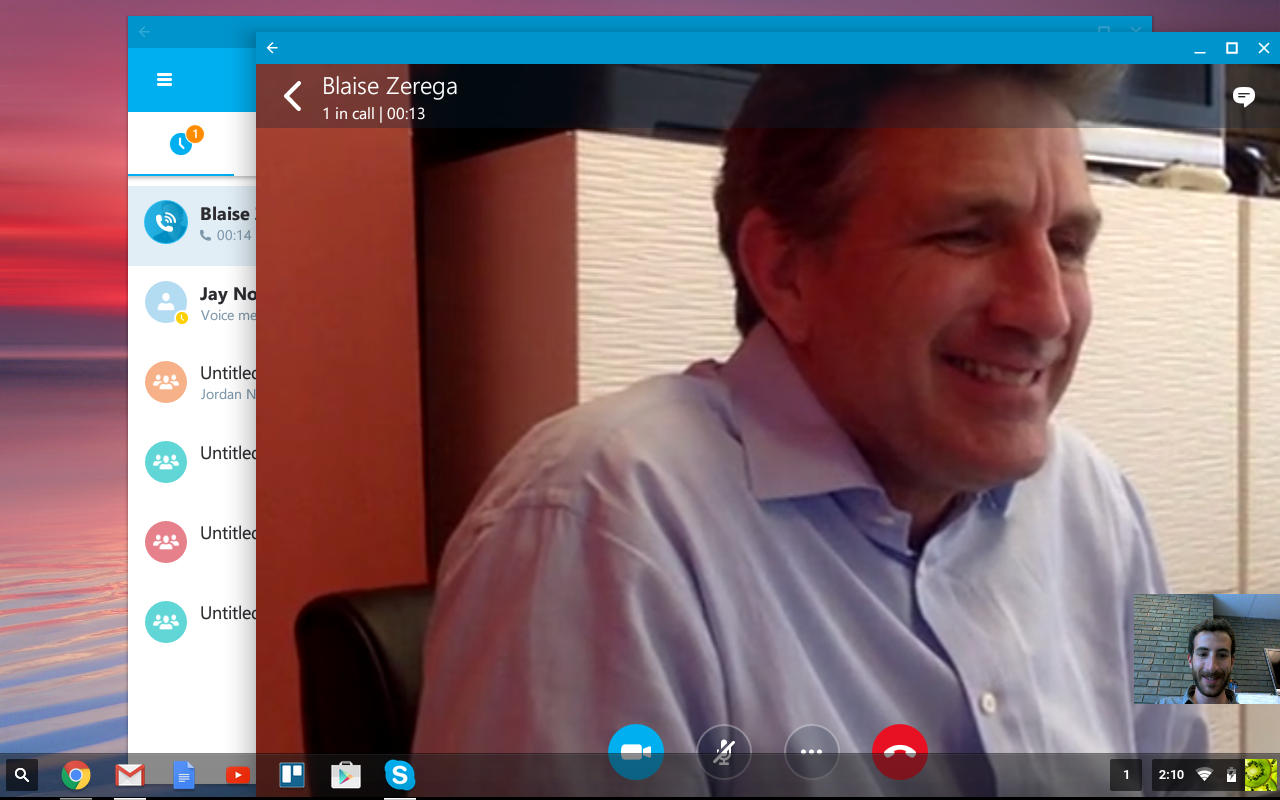Open the hamburger menu in the Skype contacts window
The image size is (1280, 800).
coord(165,80)
